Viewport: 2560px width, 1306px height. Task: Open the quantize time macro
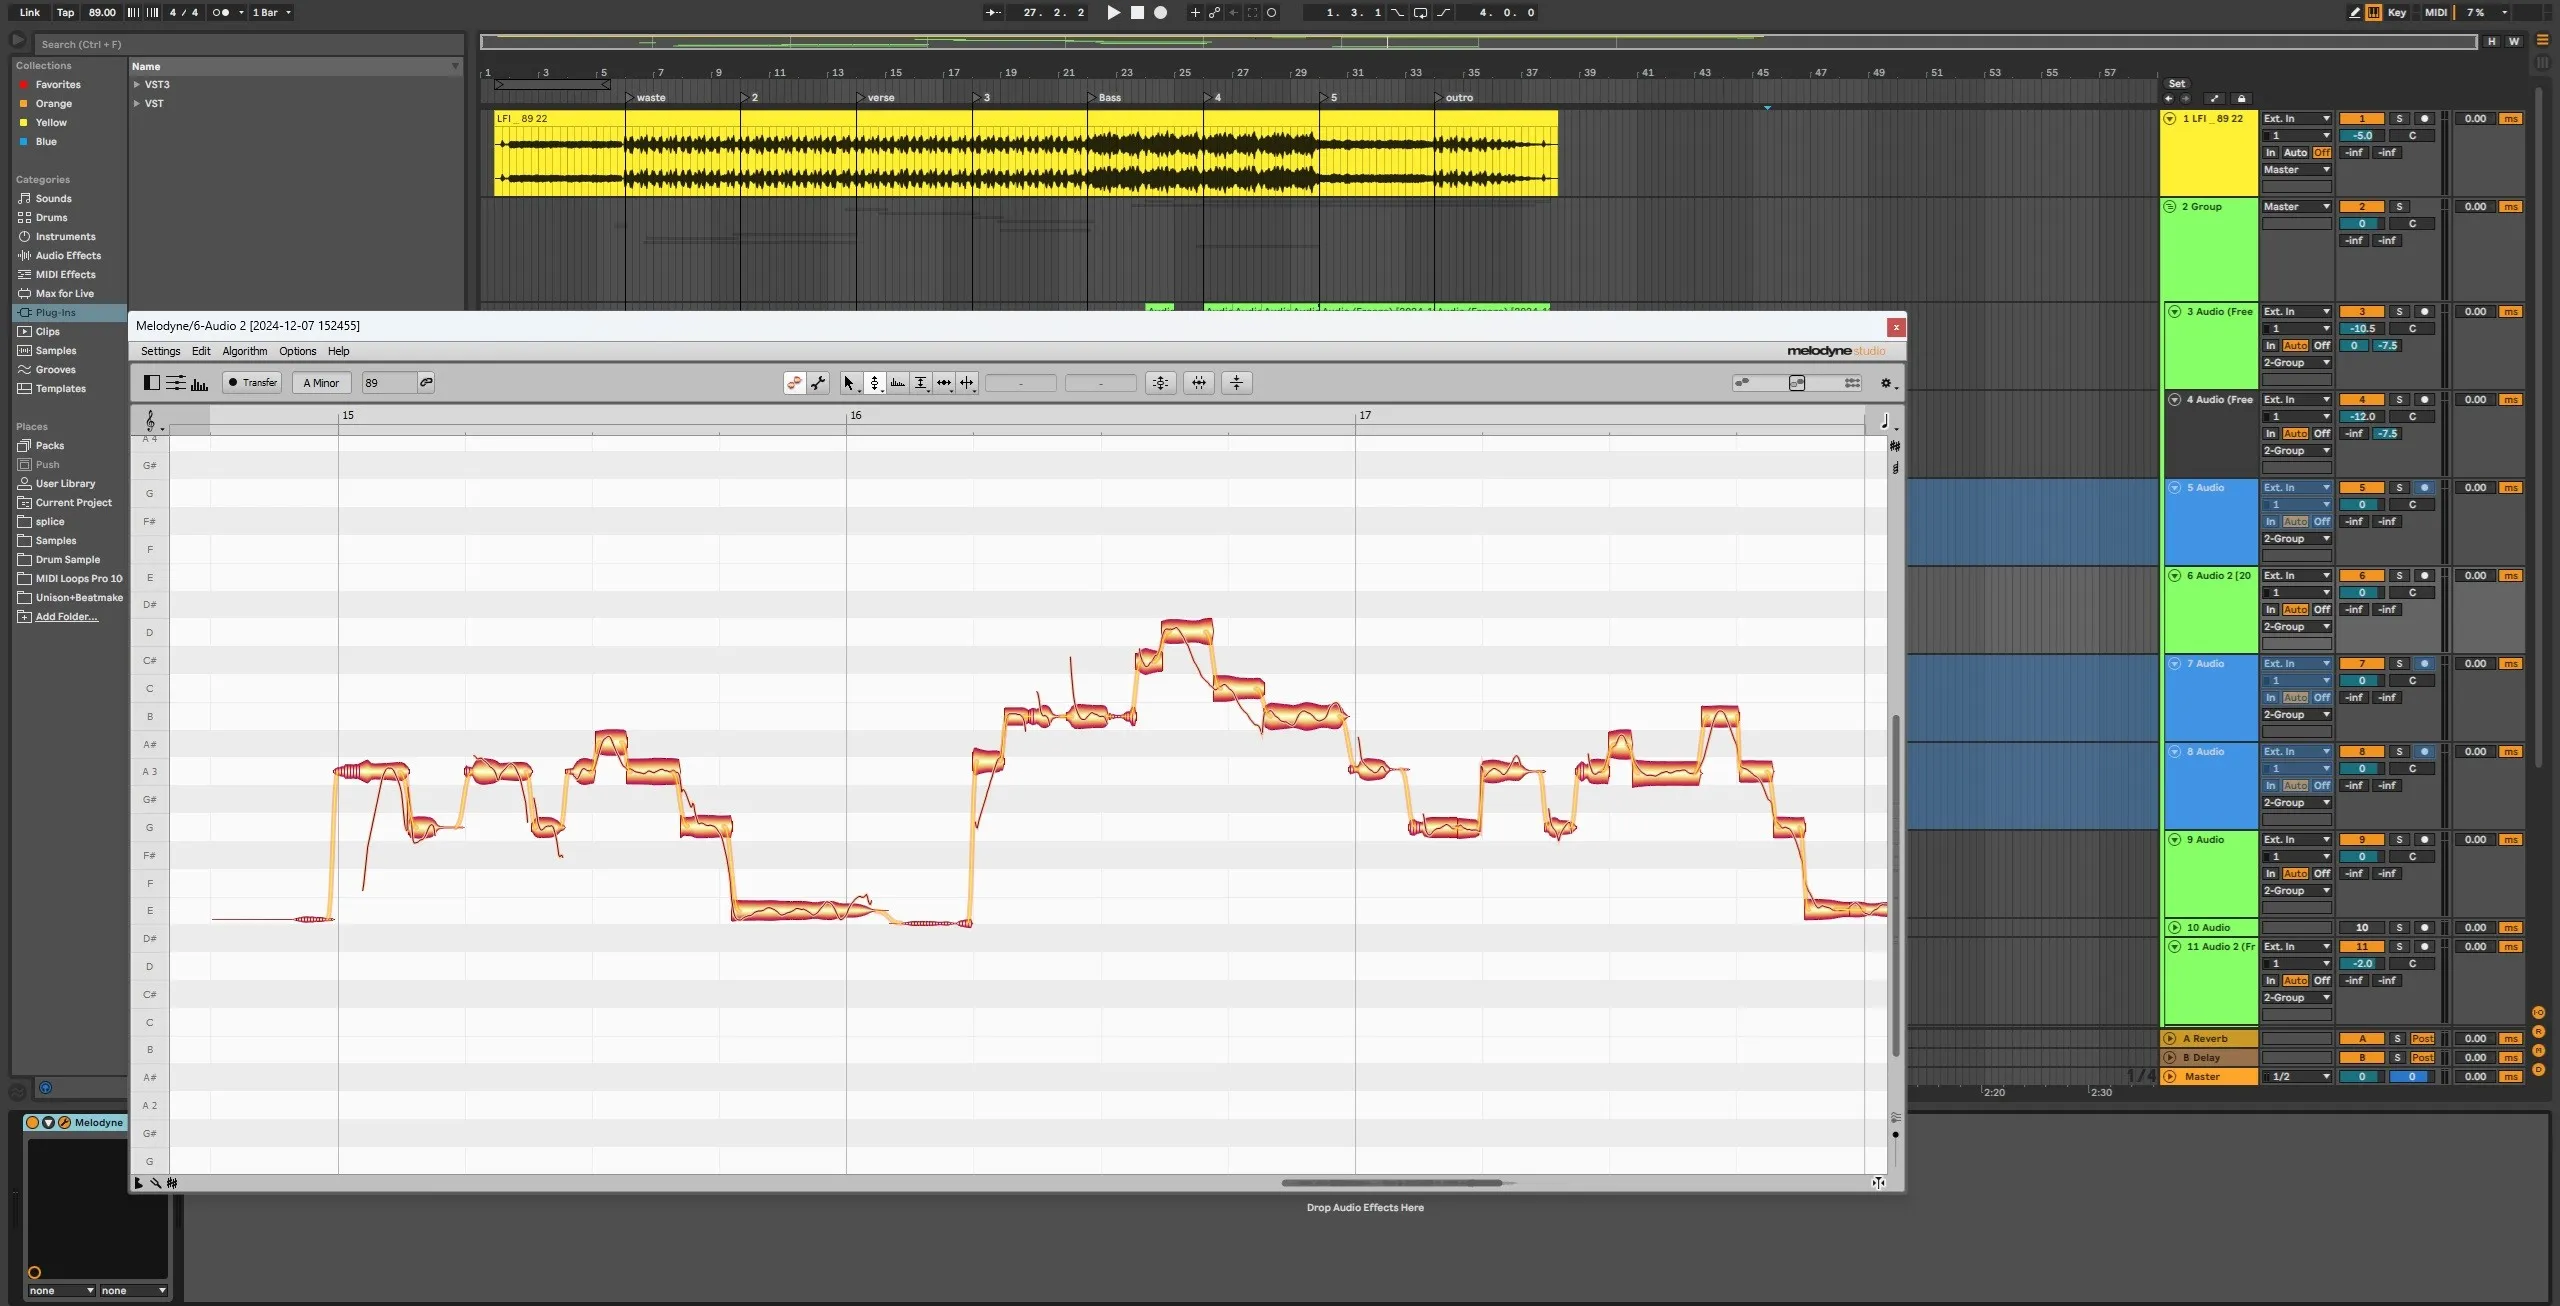click(x=1199, y=383)
